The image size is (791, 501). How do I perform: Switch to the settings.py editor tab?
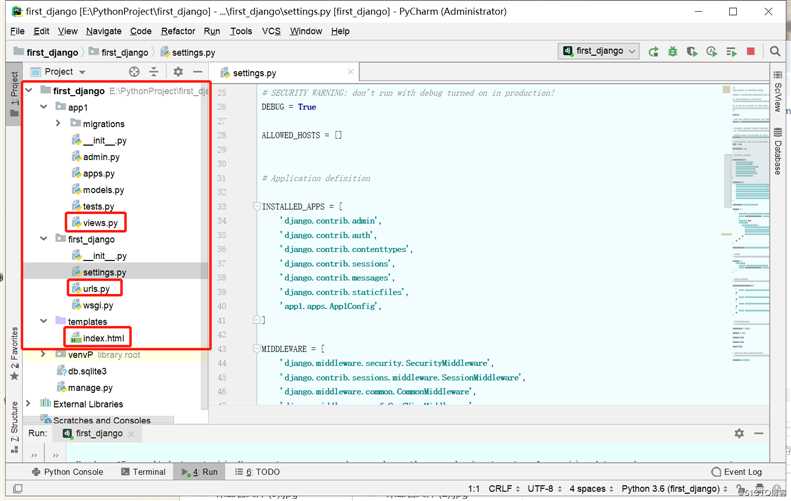[x=254, y=73]
